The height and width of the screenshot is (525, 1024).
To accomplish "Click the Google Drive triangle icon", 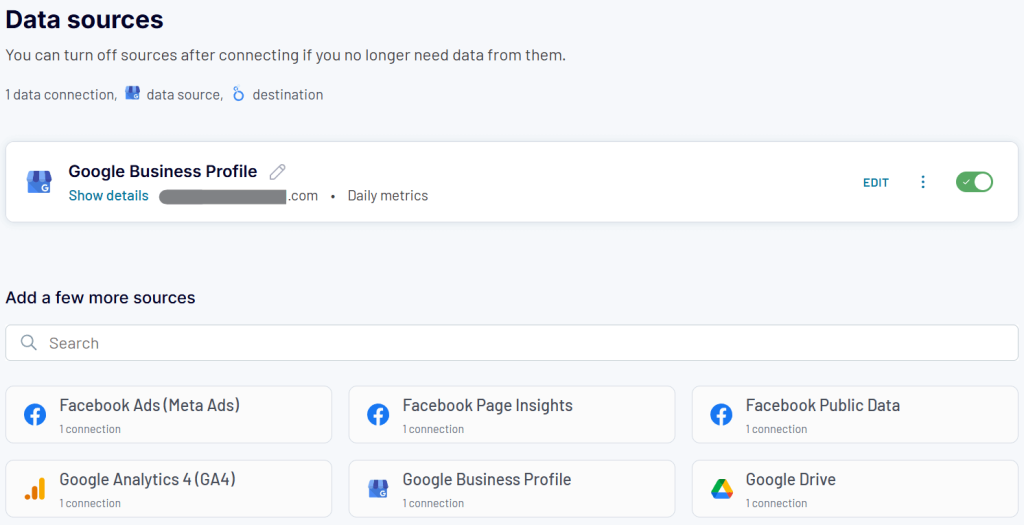I will (x=722, y=489).
